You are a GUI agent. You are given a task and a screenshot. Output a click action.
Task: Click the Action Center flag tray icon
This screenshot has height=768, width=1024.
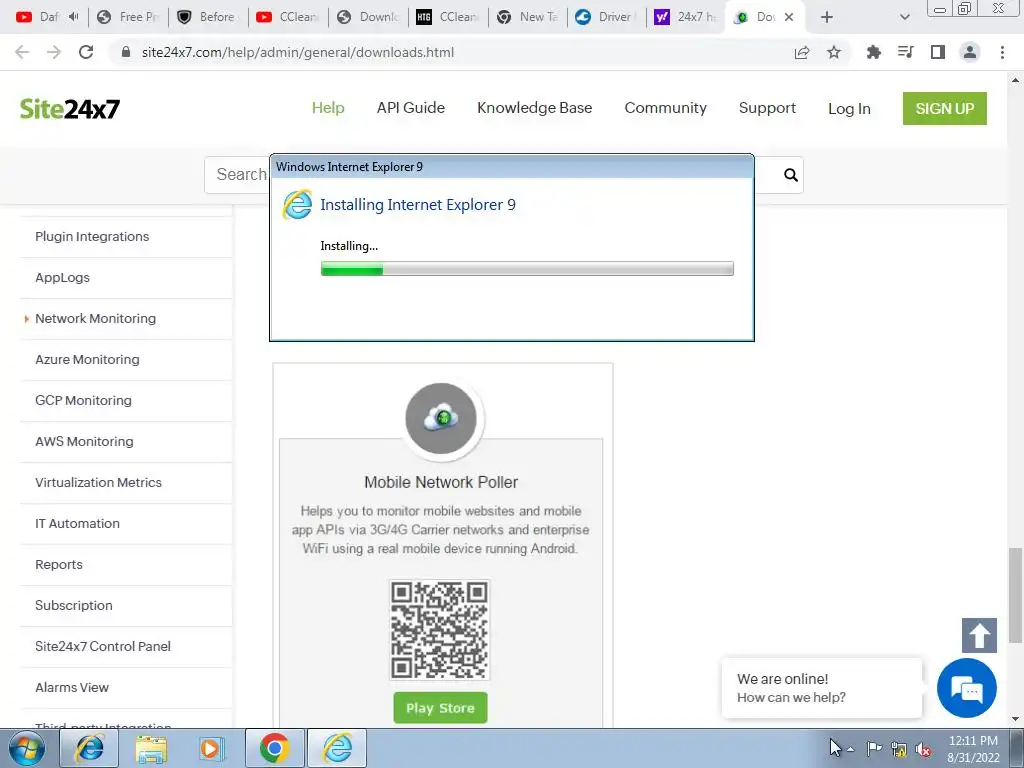[874, 749]
